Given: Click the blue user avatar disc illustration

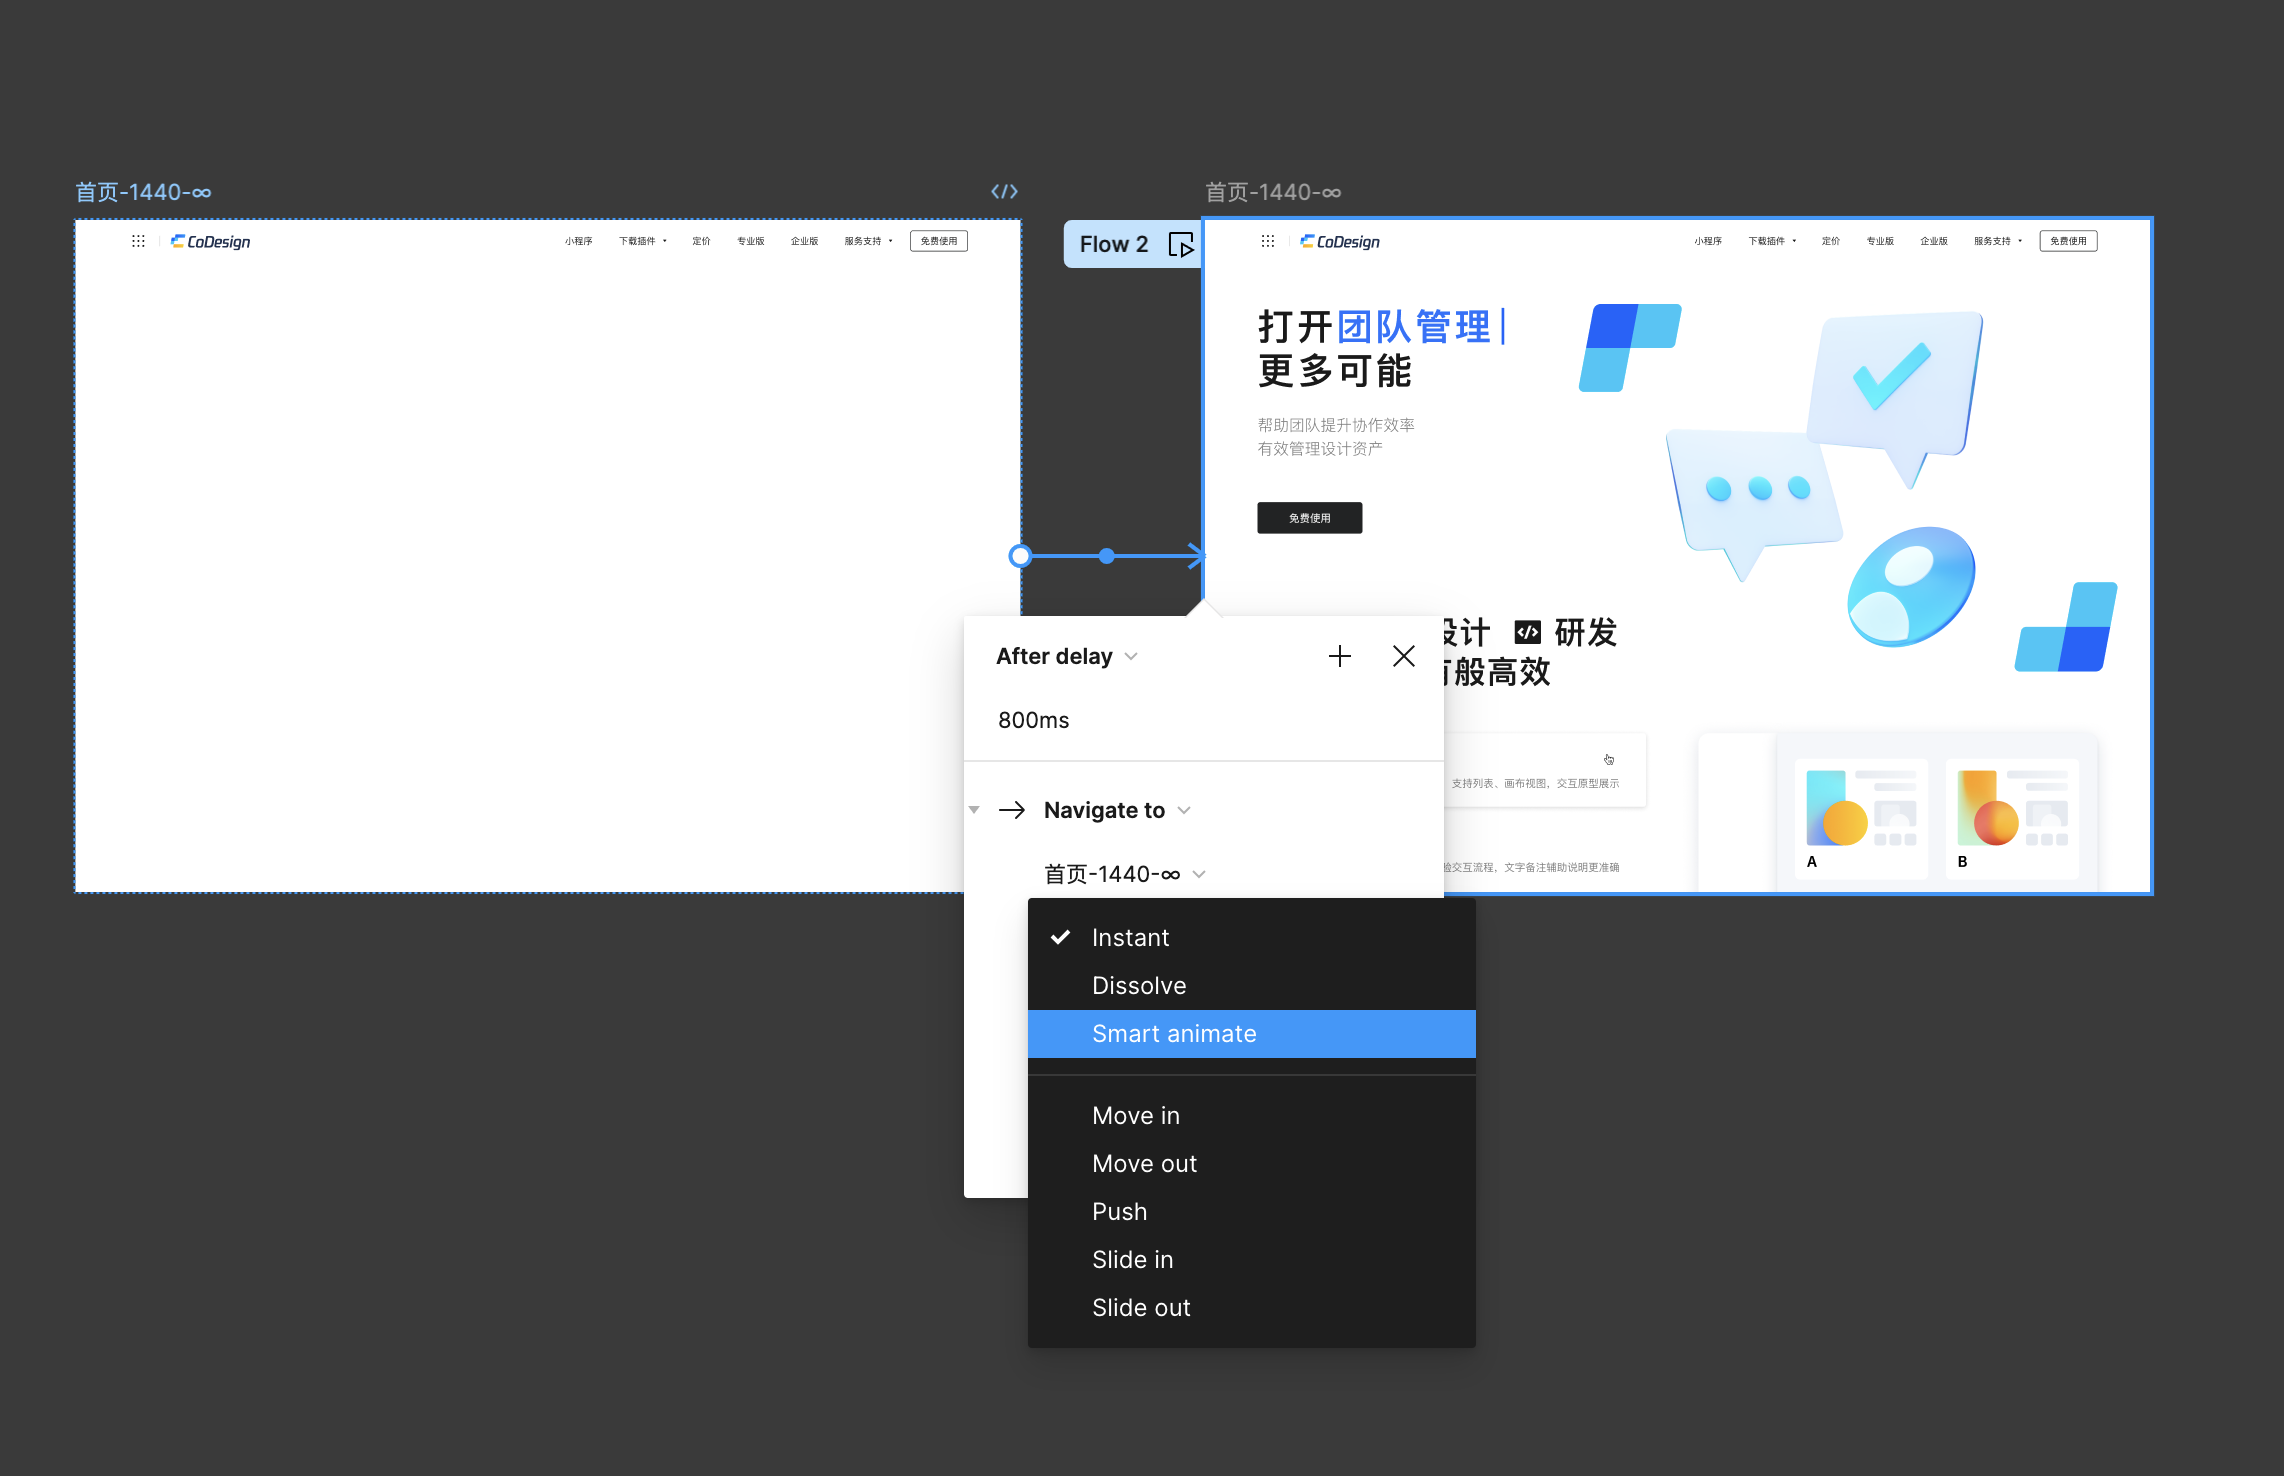Looking at the screenshot, I should 1911,586.
